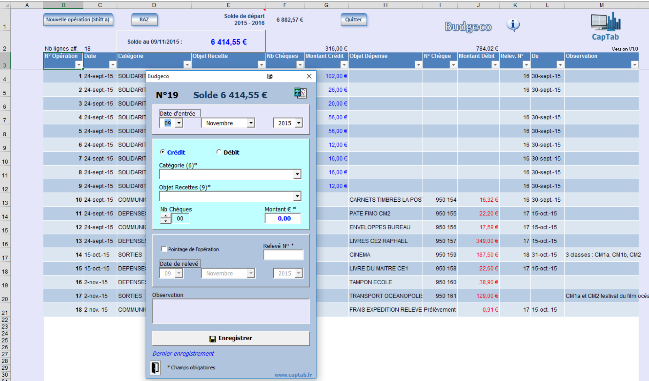This screenshot has width=649, height=381.
Task: Select cell TRANSPORT OCEANOPOLIS
Action: (x=385, y=296)
